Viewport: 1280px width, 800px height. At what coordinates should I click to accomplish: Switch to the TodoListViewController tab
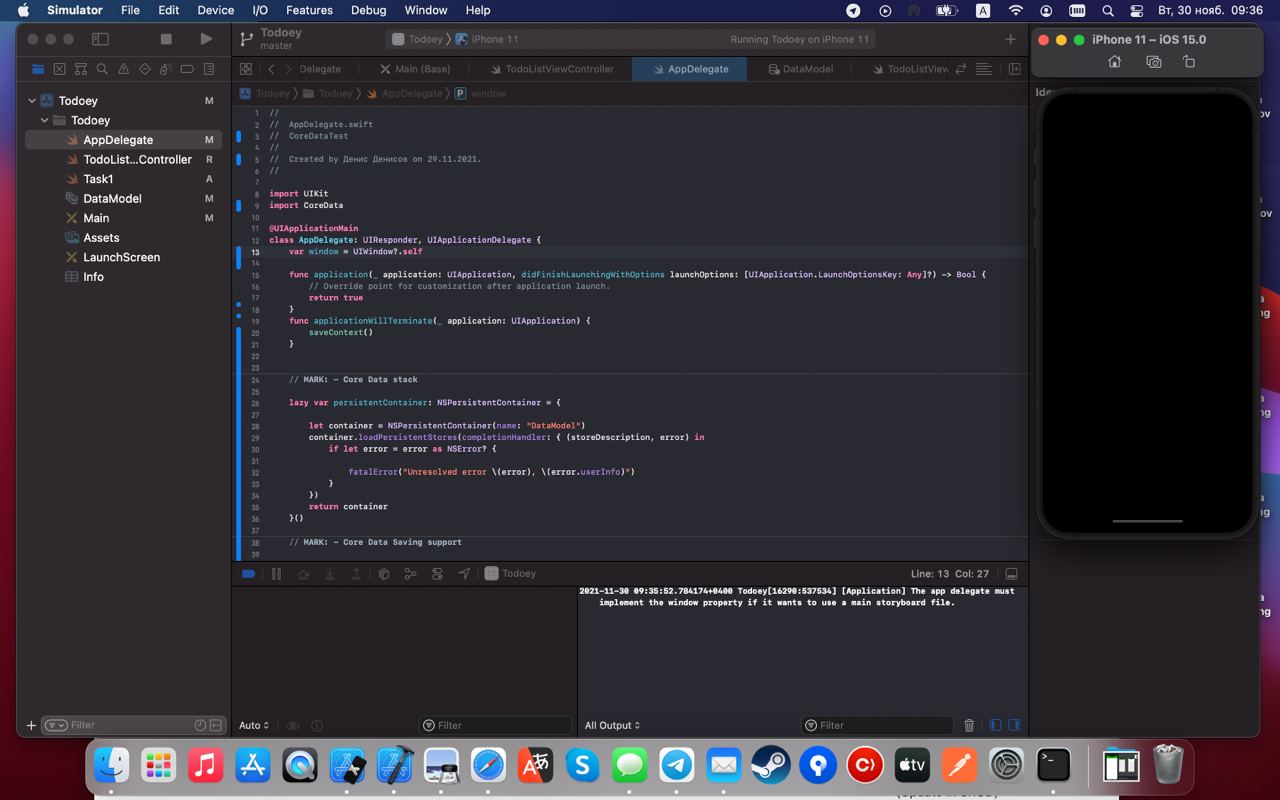(551, 69)
